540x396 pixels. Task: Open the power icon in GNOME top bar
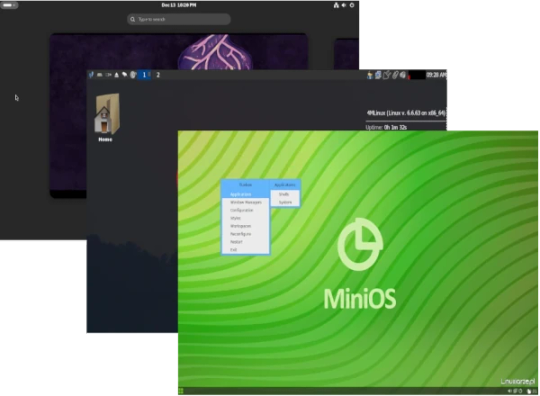[x=352, y=5]
